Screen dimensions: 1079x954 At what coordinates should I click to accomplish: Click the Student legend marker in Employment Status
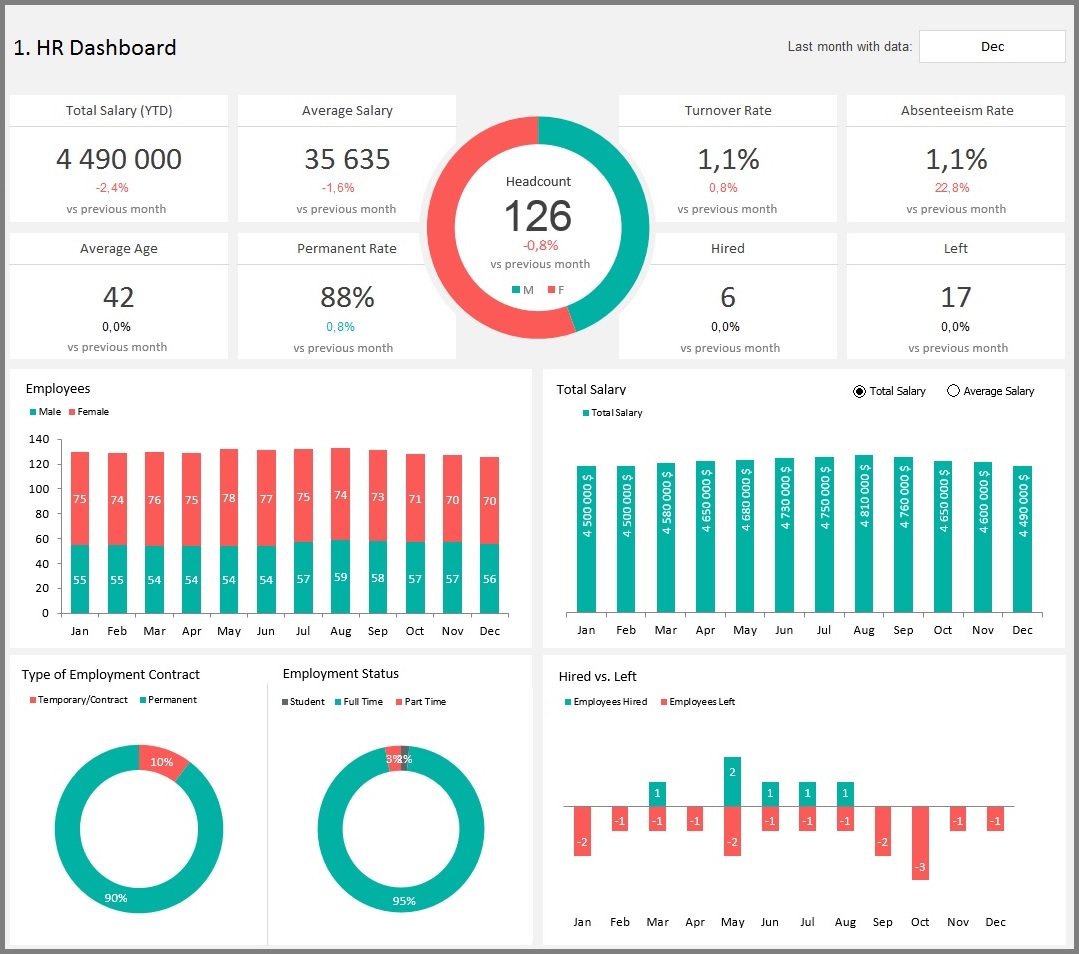pyautogui.click(x=285, y=702)
